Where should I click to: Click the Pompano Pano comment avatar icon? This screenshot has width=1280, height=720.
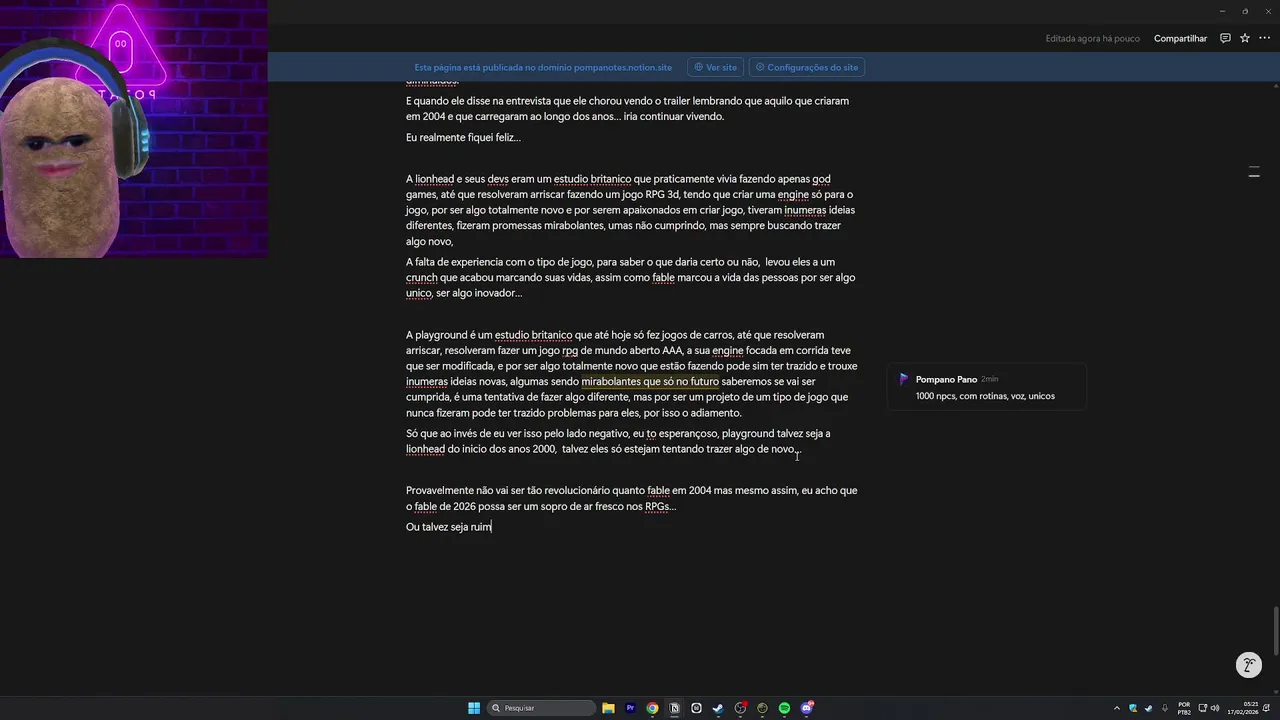tap(904, 379)
